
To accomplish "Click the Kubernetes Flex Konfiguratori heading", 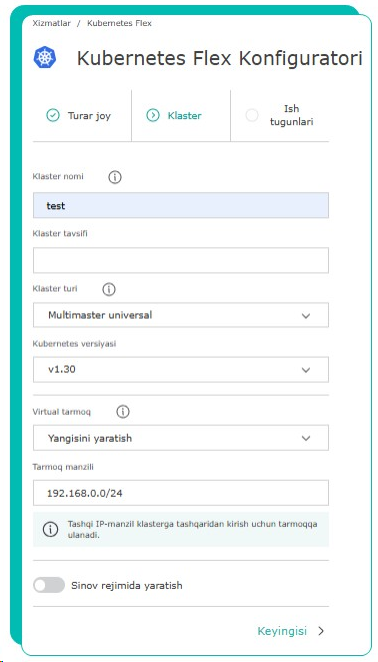I will [220, 58].
